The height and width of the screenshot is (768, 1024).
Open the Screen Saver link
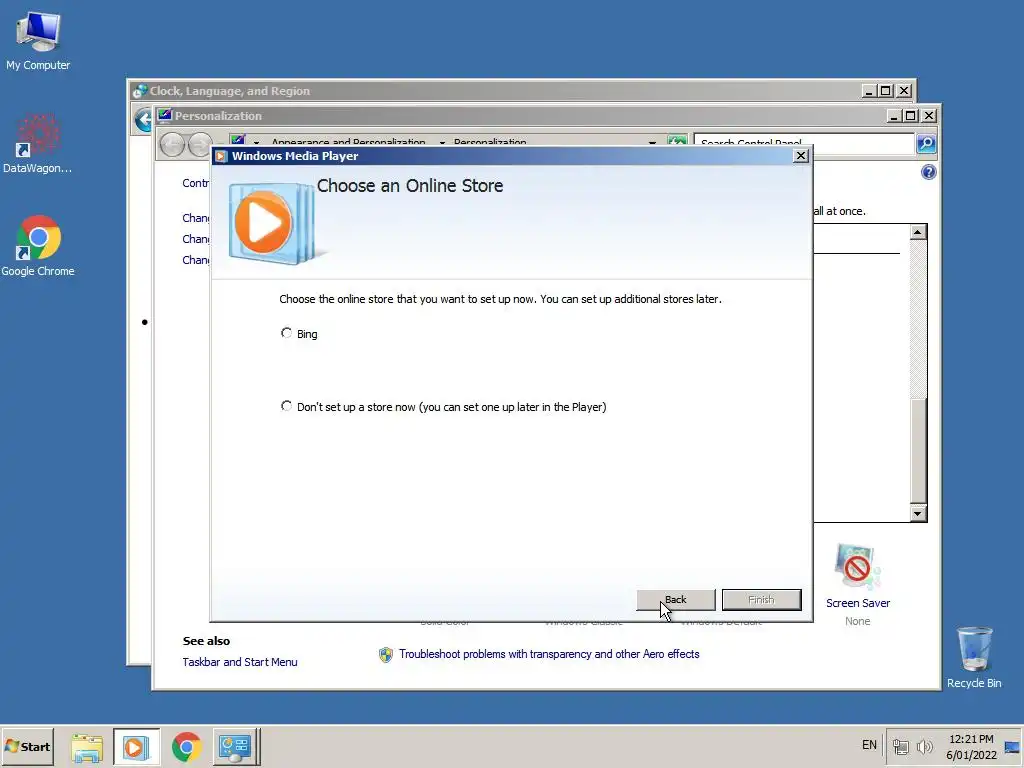pos(857,603)
